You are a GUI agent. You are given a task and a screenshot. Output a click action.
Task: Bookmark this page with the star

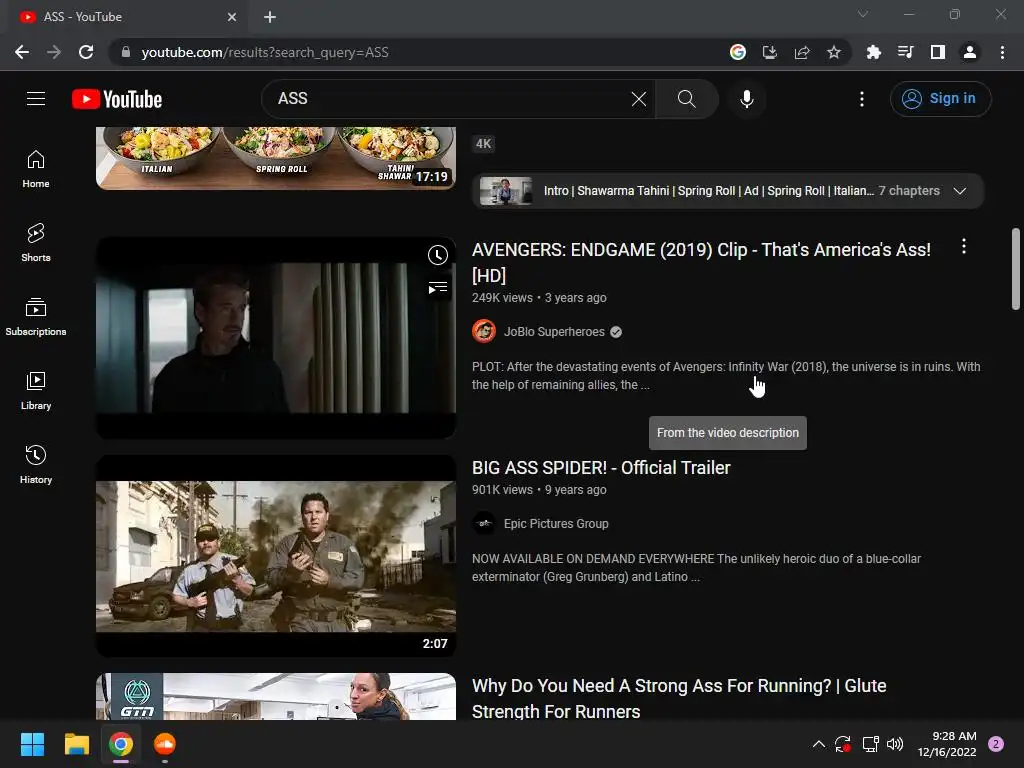[x=833, y=52]
